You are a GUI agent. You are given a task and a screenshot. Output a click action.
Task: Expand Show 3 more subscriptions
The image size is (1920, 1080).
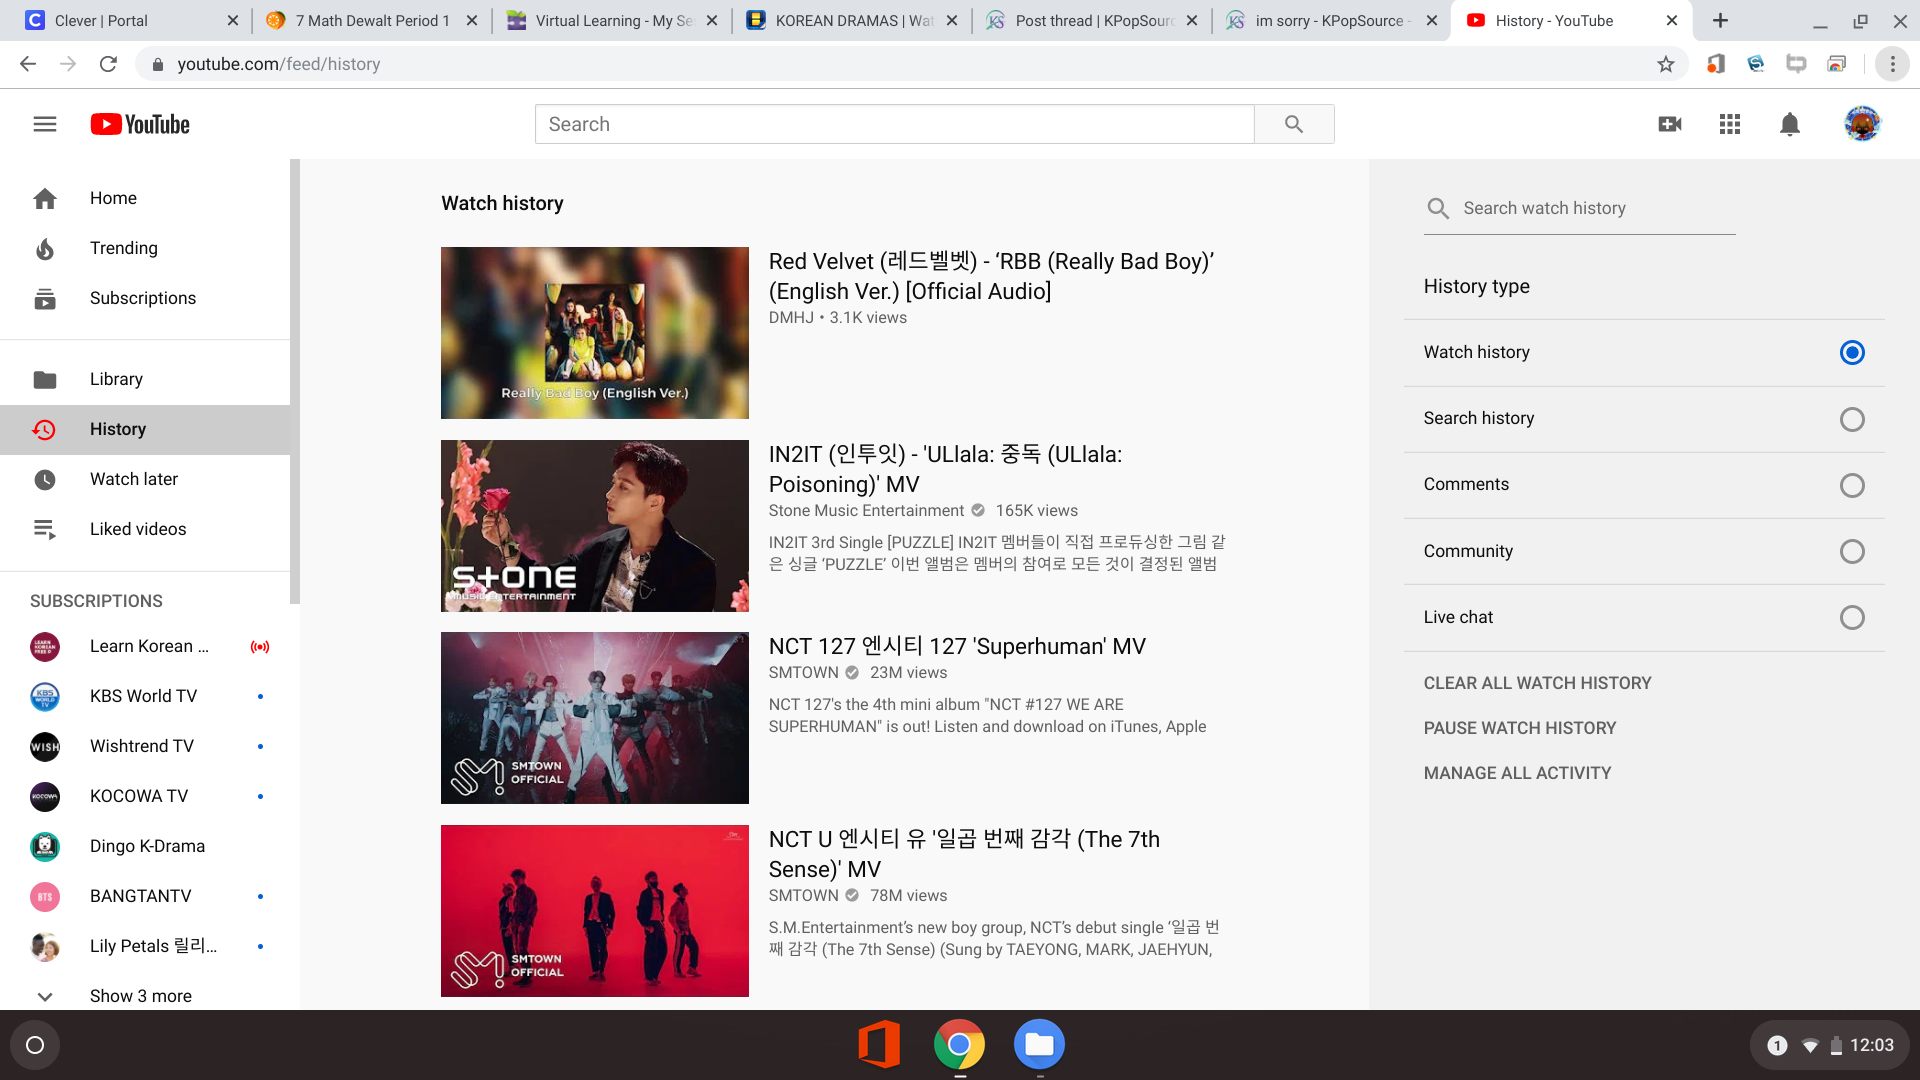[x=145, y=996]
